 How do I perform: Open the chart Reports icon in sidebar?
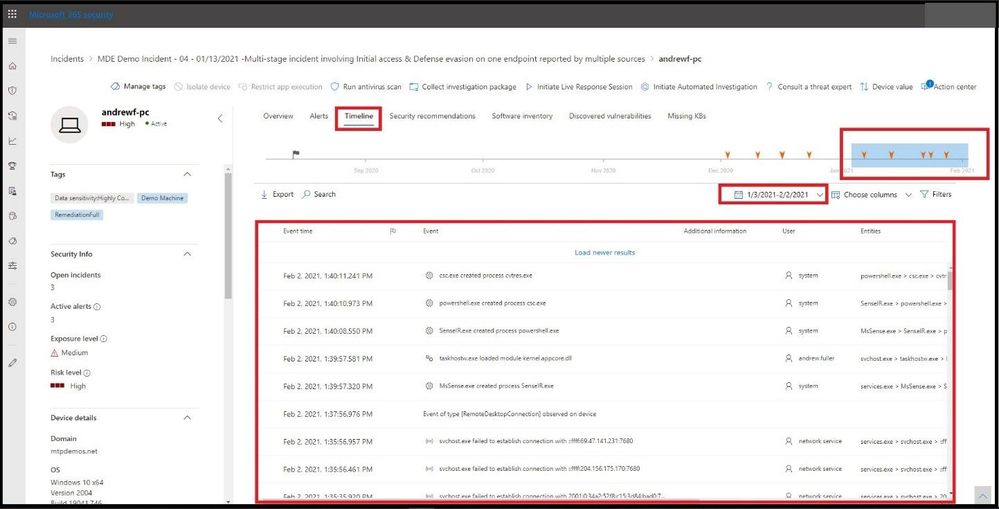(12, 141)
